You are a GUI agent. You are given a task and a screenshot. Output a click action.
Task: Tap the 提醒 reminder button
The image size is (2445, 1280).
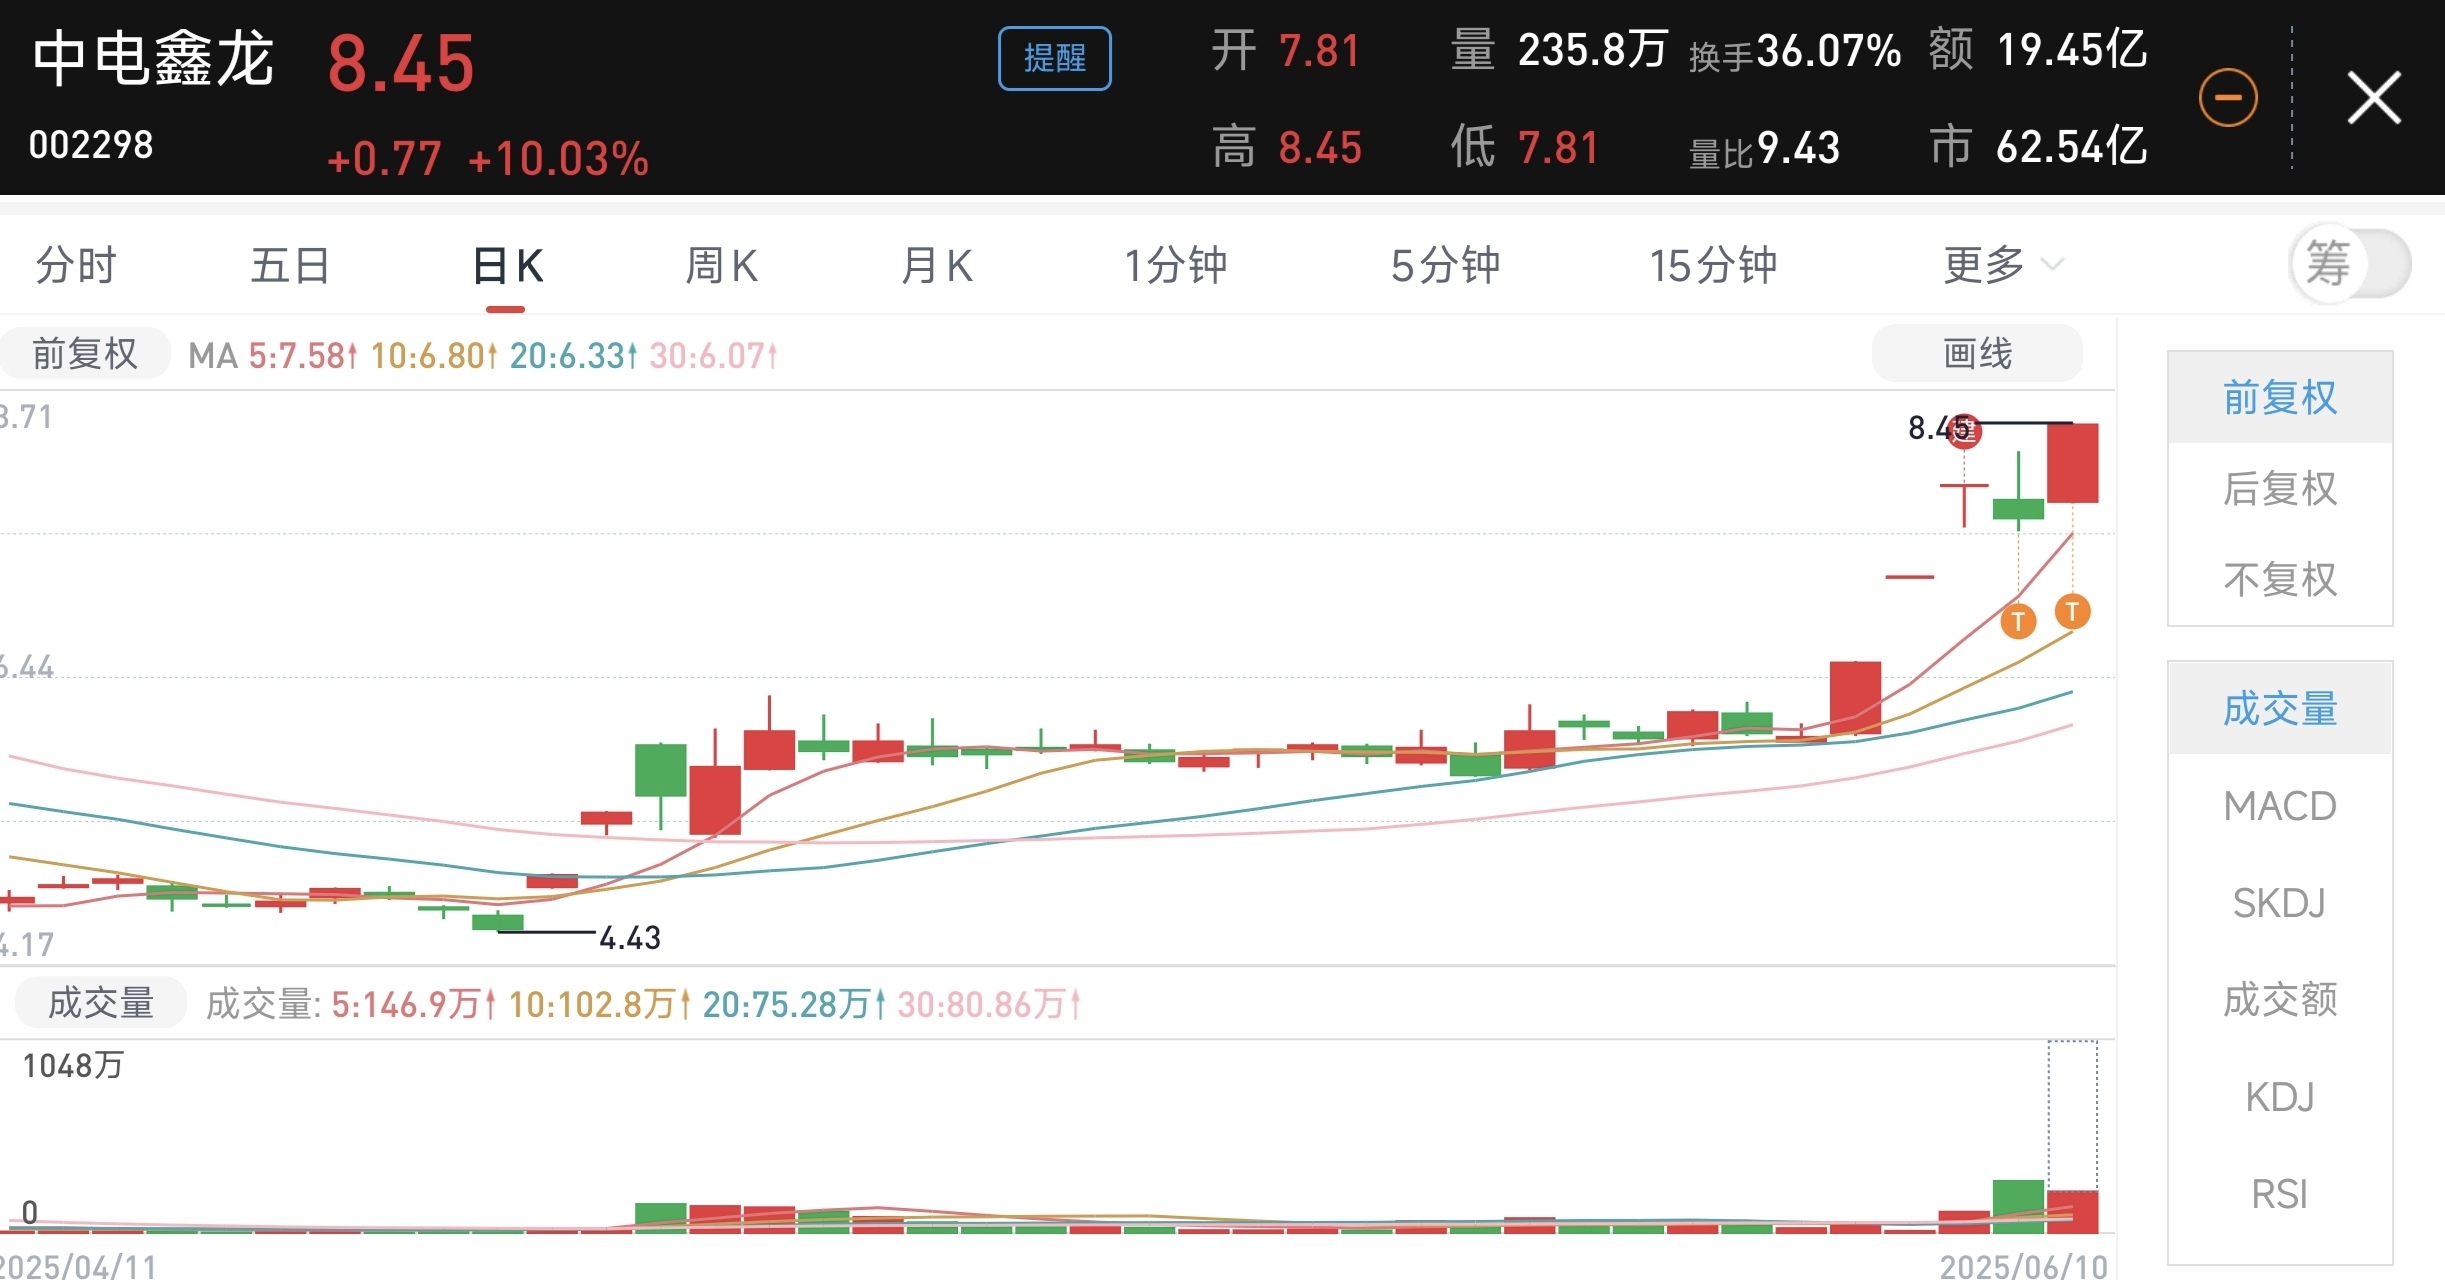tap(1054, 58)
